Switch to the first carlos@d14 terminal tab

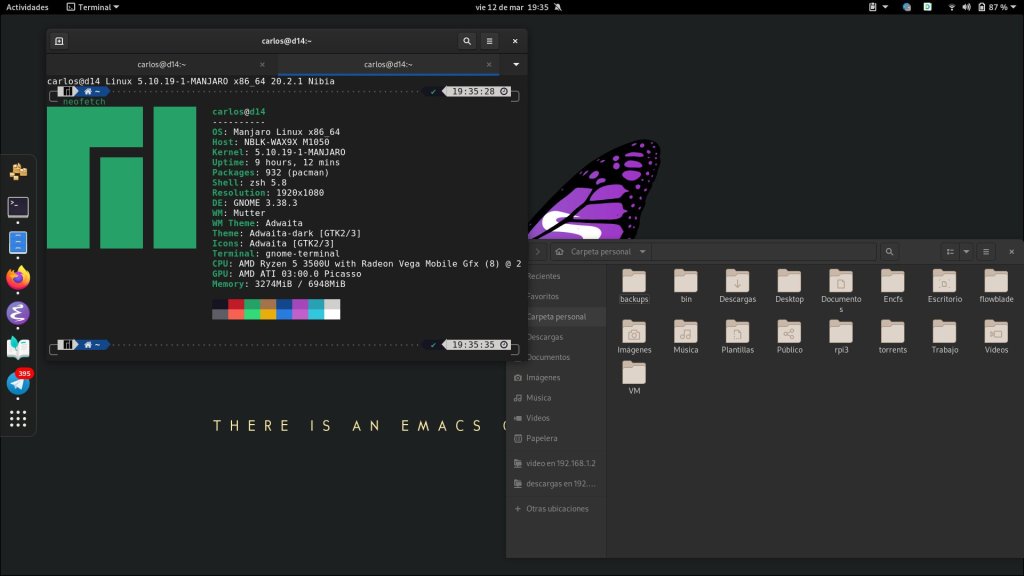click(161, 64)
